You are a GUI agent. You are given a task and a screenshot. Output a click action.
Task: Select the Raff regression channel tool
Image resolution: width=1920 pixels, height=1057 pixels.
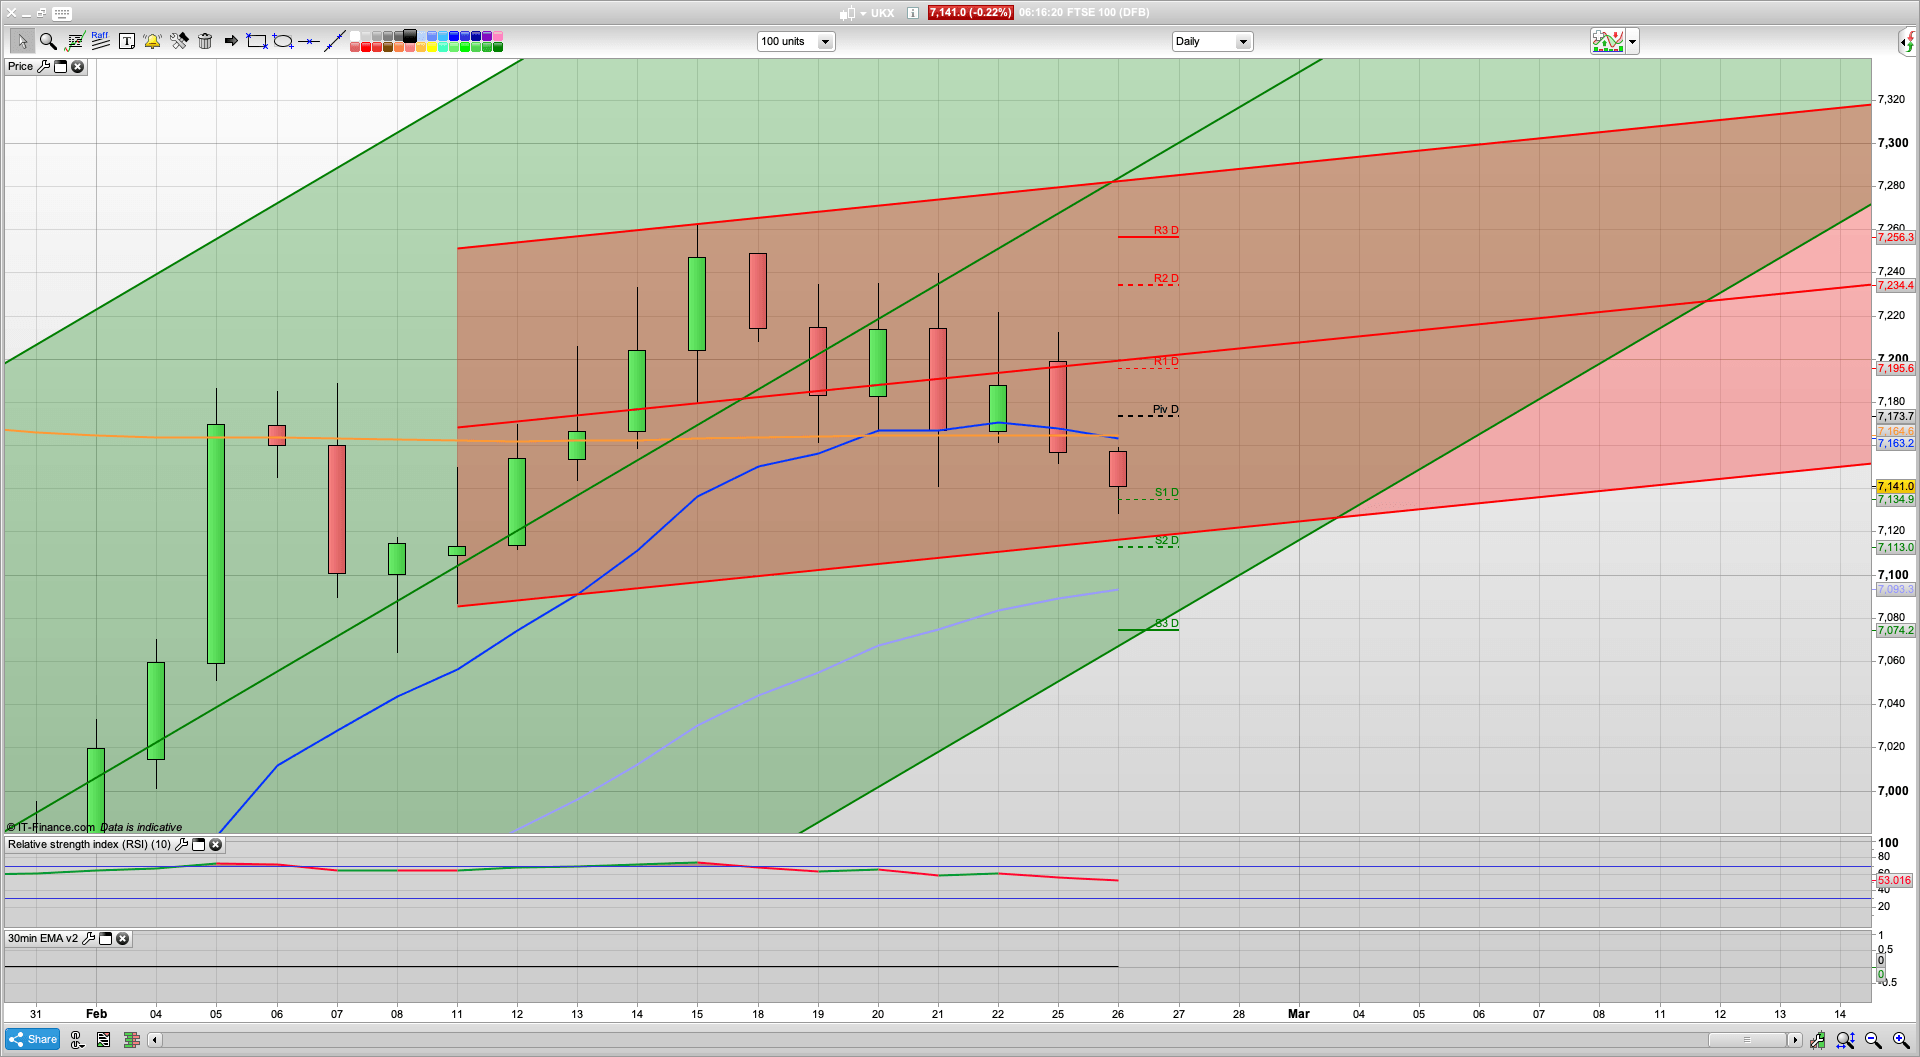[100, 40]
